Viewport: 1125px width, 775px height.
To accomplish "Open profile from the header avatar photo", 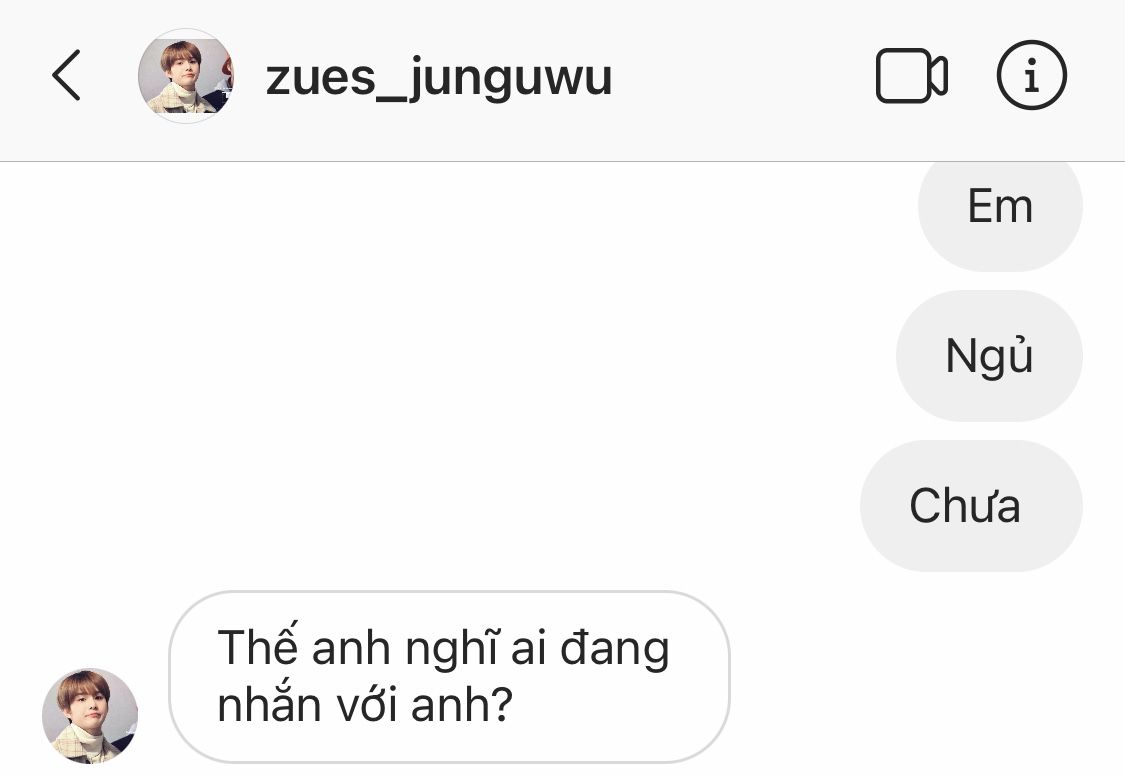I will [186, 76].
